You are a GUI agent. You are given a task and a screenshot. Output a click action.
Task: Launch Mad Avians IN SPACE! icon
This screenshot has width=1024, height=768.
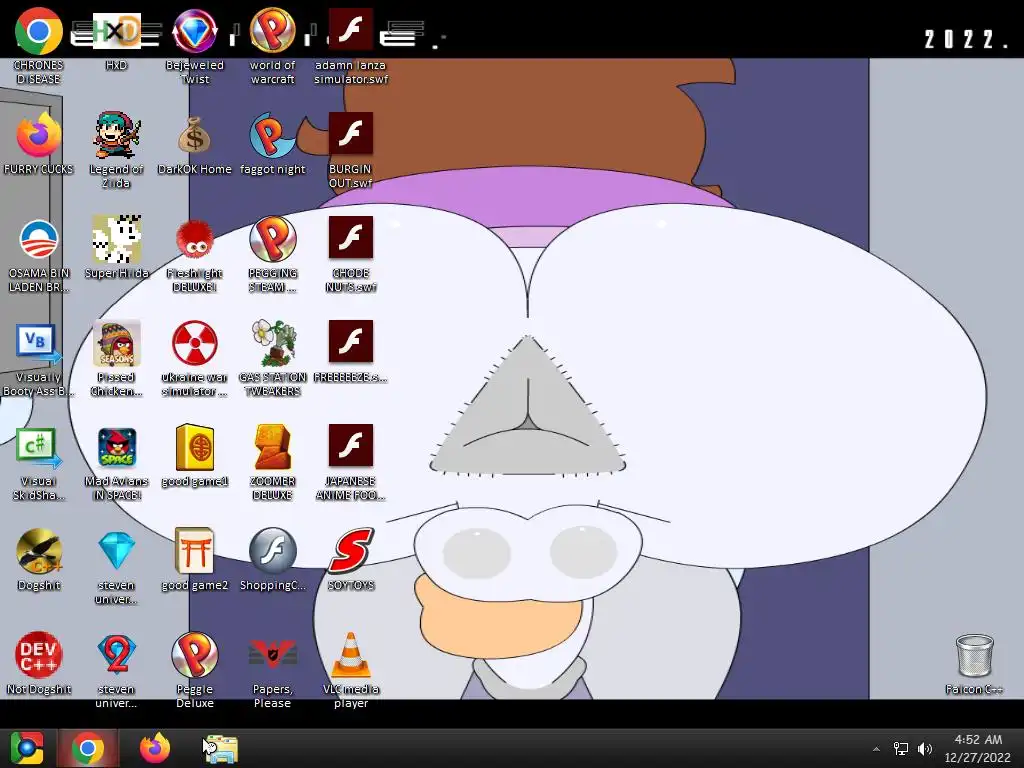(x=116, y=447)
